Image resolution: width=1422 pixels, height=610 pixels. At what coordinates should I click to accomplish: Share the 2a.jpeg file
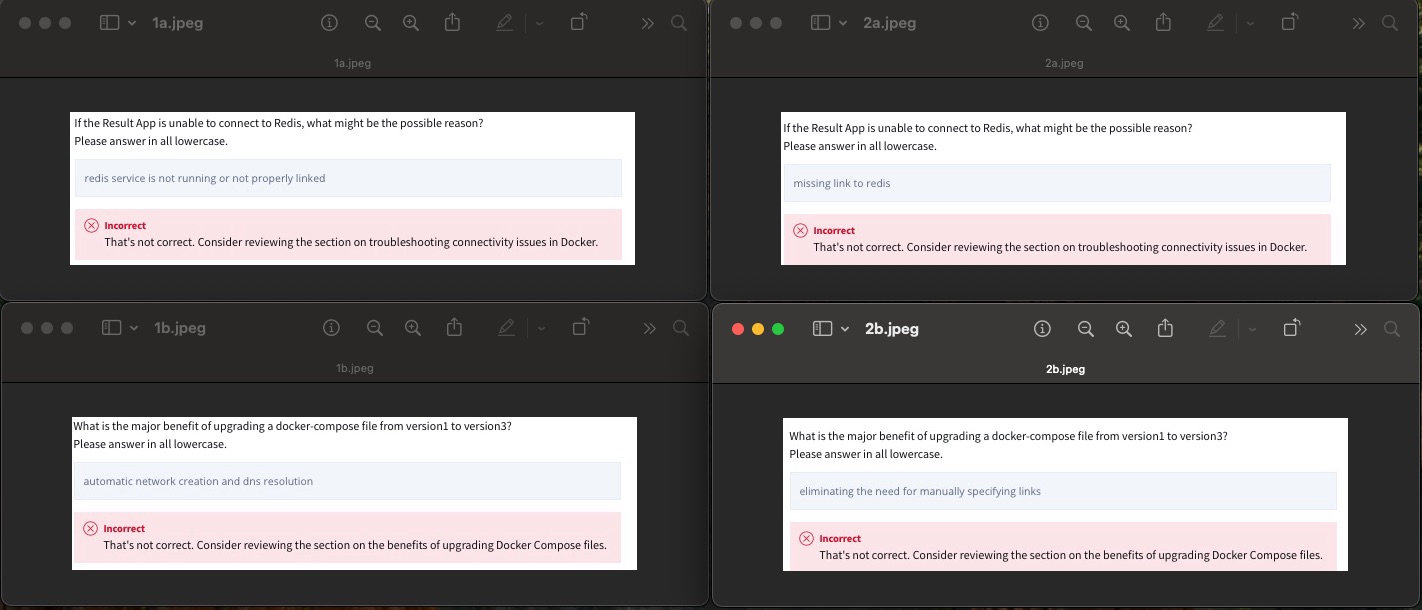tap(1163, 22)
